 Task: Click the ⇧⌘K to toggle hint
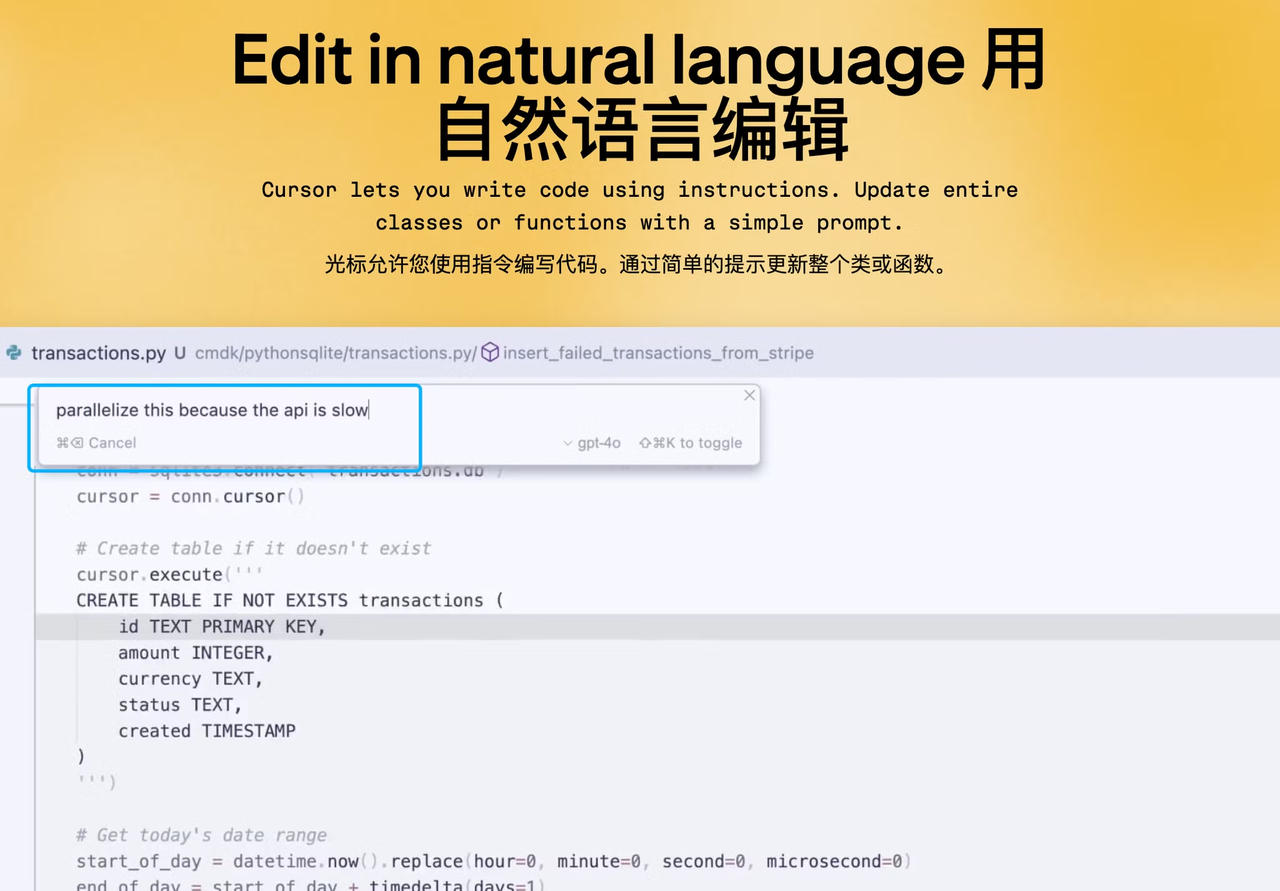click(x=690, y=443)
